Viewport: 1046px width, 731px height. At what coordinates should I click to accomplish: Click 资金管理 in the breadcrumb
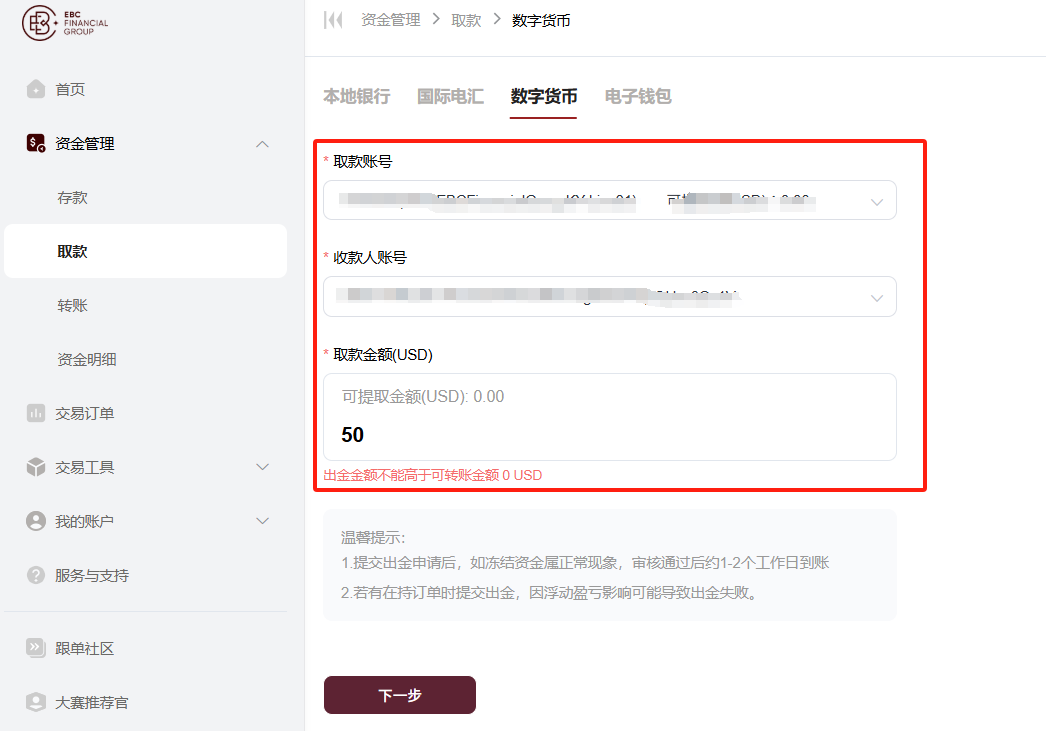point(390,20)
